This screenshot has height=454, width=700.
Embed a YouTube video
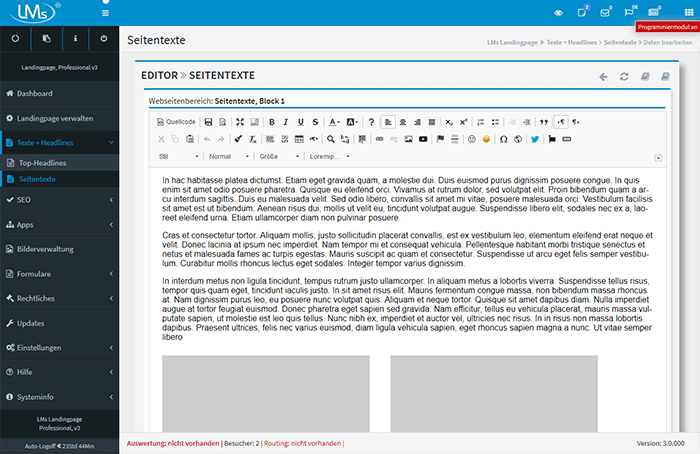tap(423, 139)
